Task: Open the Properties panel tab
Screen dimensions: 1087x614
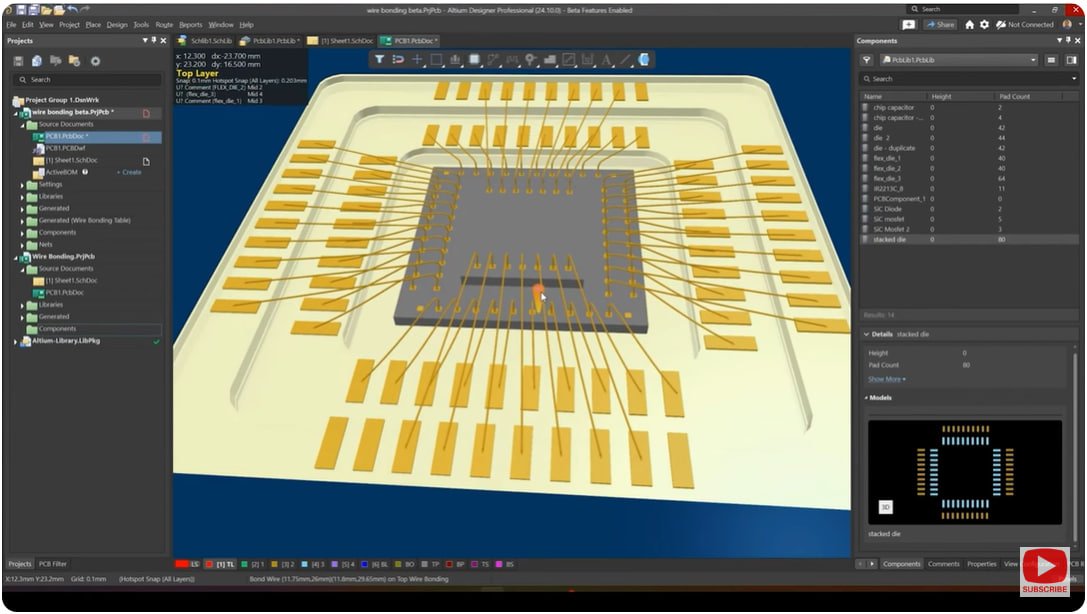Action: pos(982,564)
